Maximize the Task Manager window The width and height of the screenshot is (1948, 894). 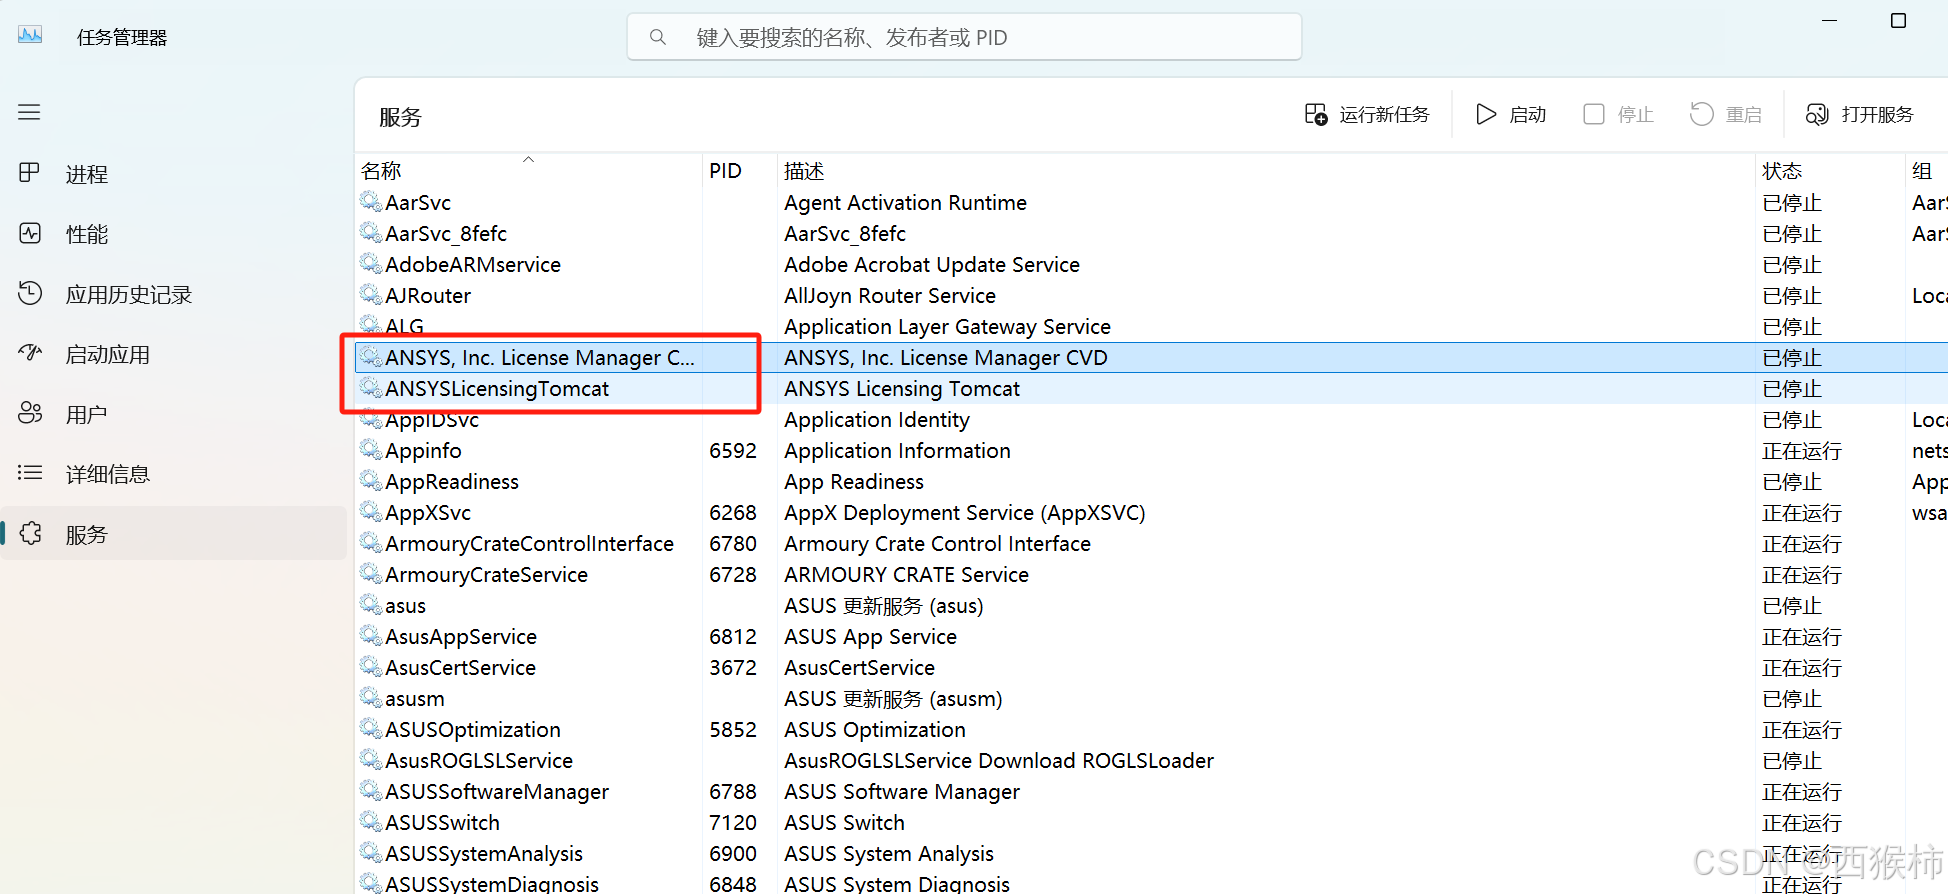point(1898,20)
